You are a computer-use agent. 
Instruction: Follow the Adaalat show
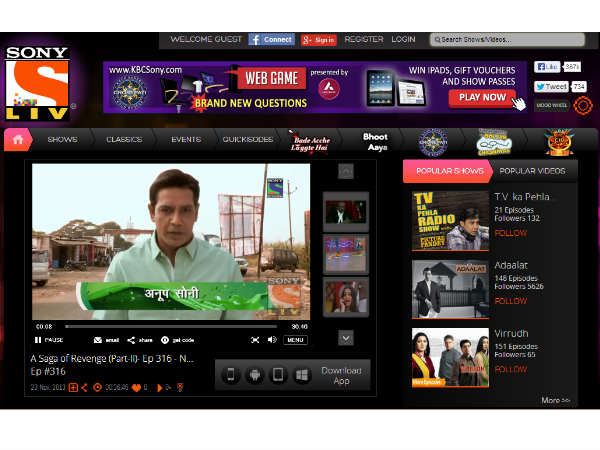tap(510, 301)
